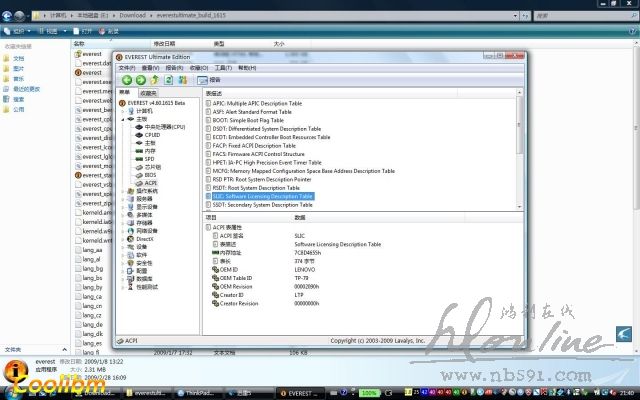640x400 pixels.
Task: Open the 工具(T) menu in EVEREST
Action: coord(223,68)
